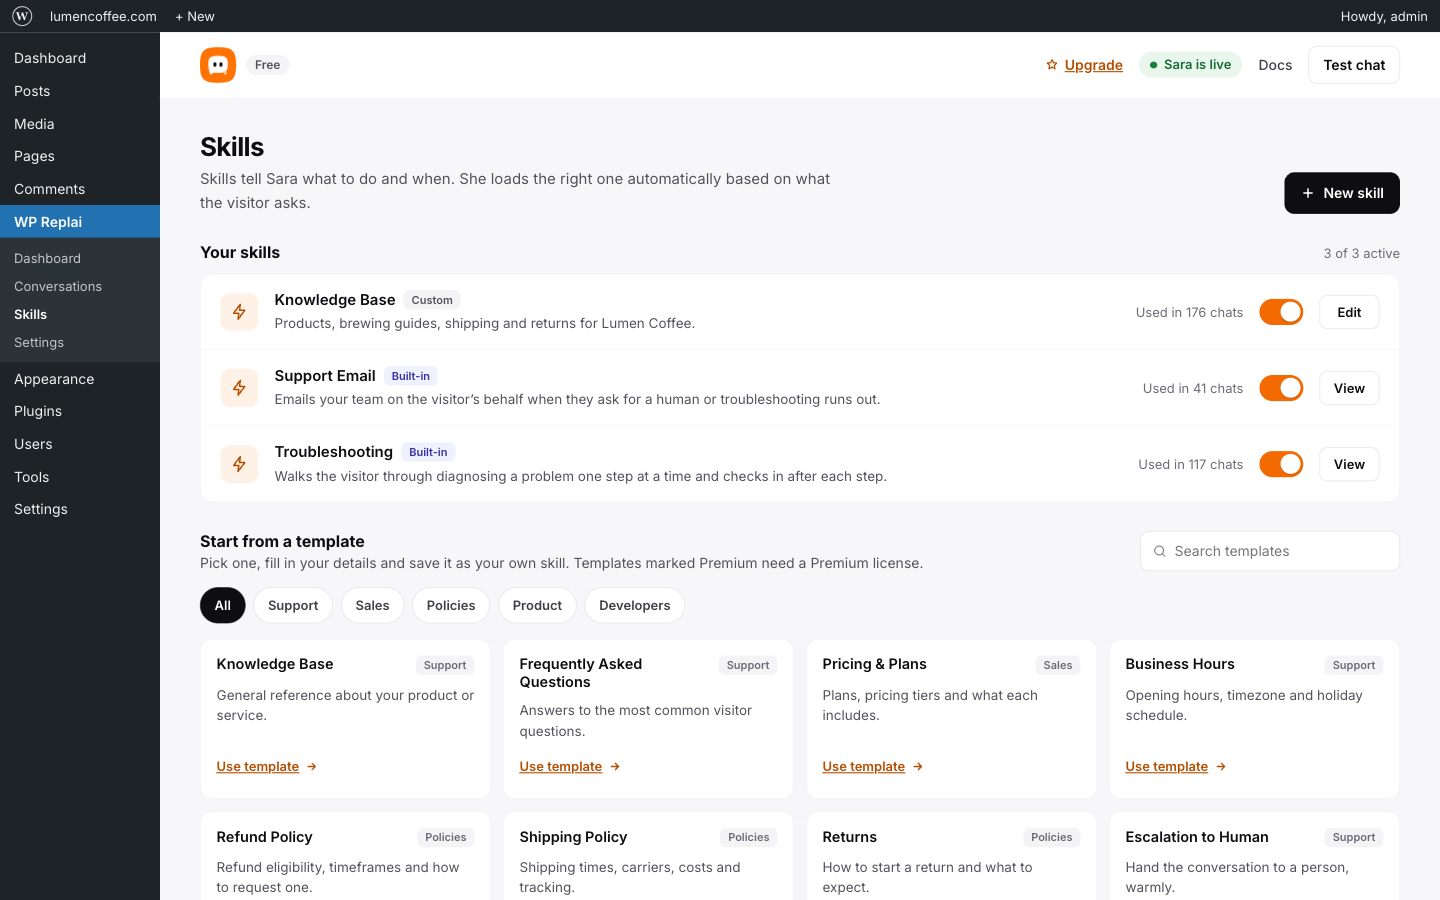Show Product templates
This screenshot has width=1440, height=900.
pyautogui.click(x=537, y=605)
